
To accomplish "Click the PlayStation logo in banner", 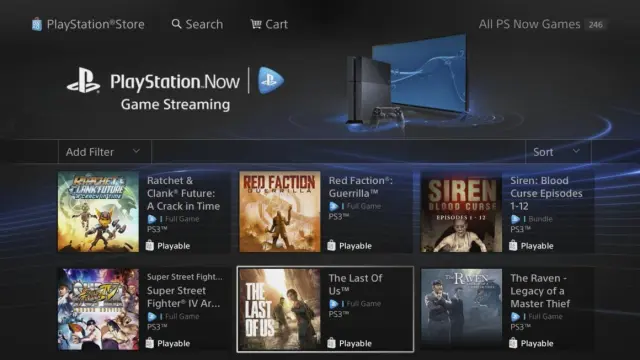I will point(83,80).
